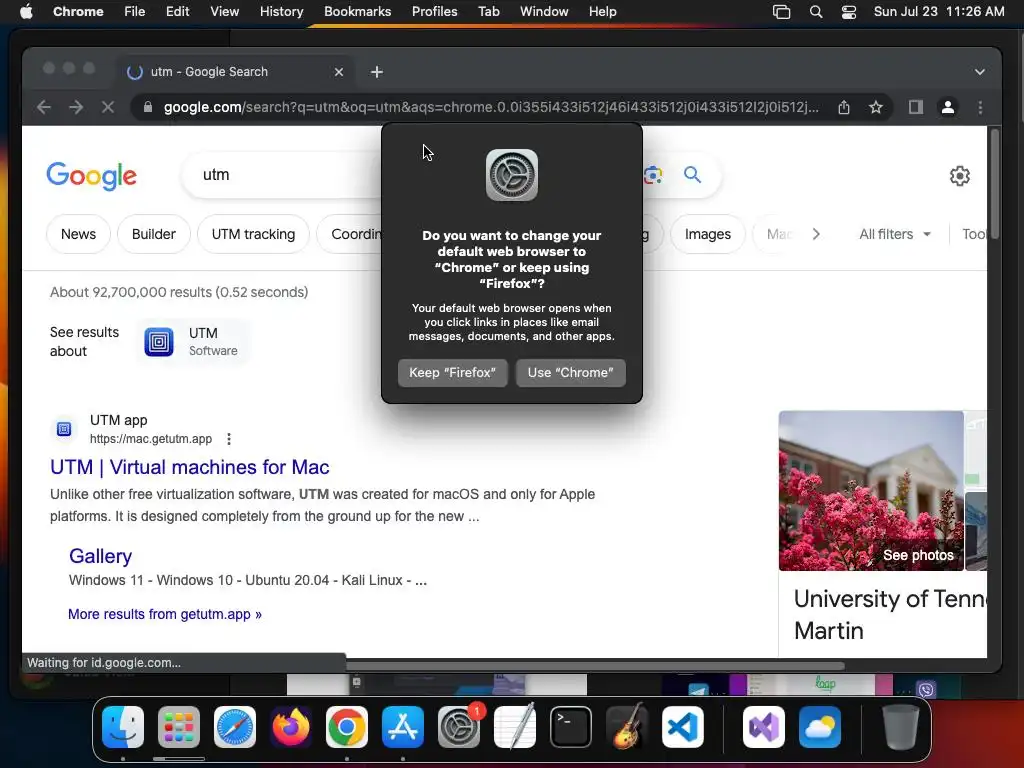Open the Bookmarks menu
This screenshot has height=768, width=1024.
click(x=357, y=11)
